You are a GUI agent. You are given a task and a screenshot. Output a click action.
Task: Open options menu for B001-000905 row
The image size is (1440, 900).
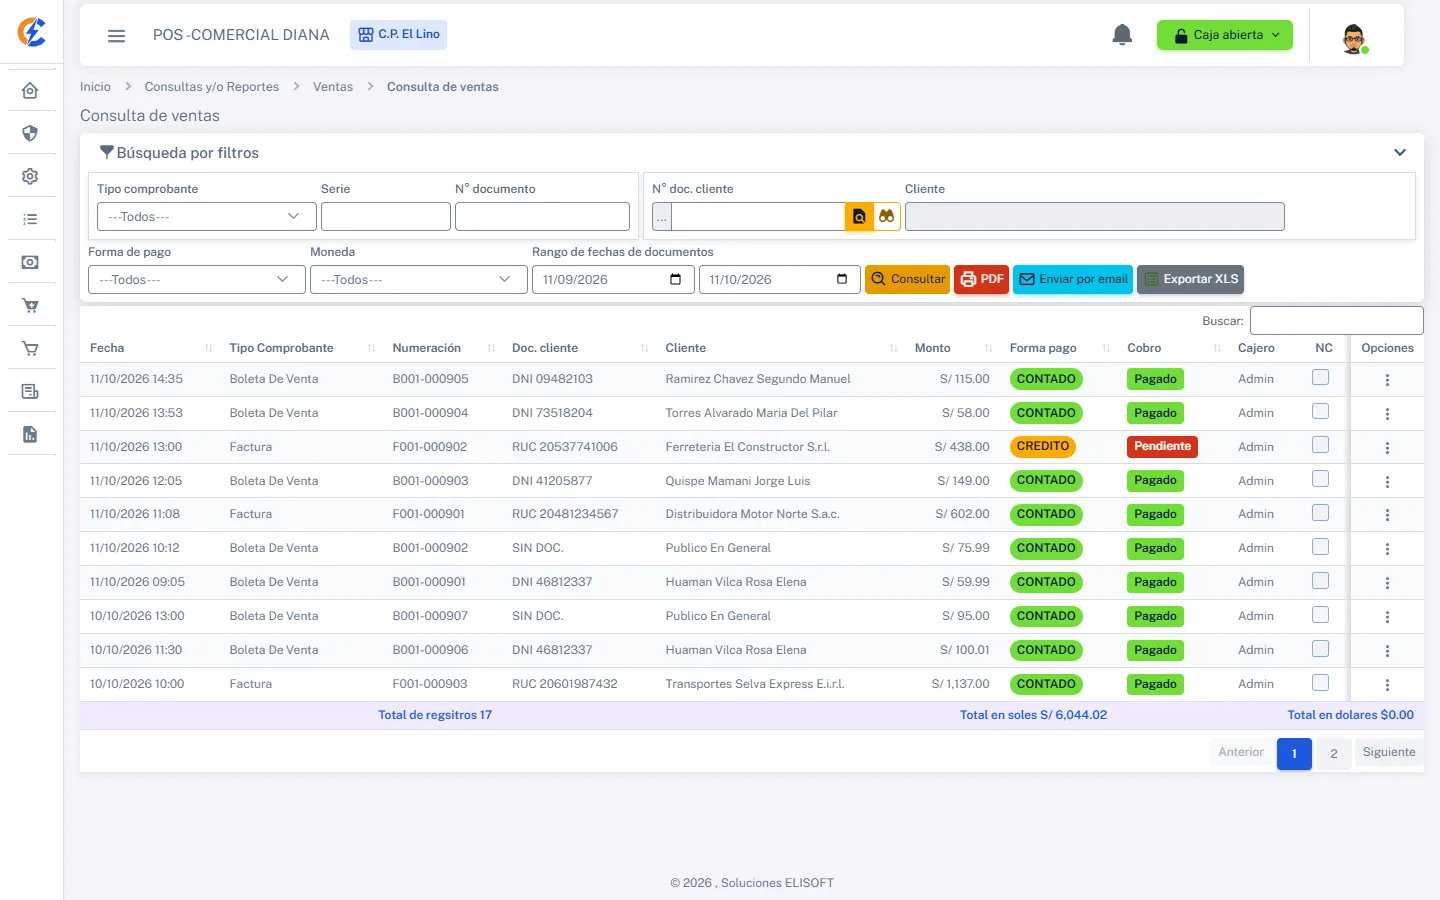[1387, 380]
